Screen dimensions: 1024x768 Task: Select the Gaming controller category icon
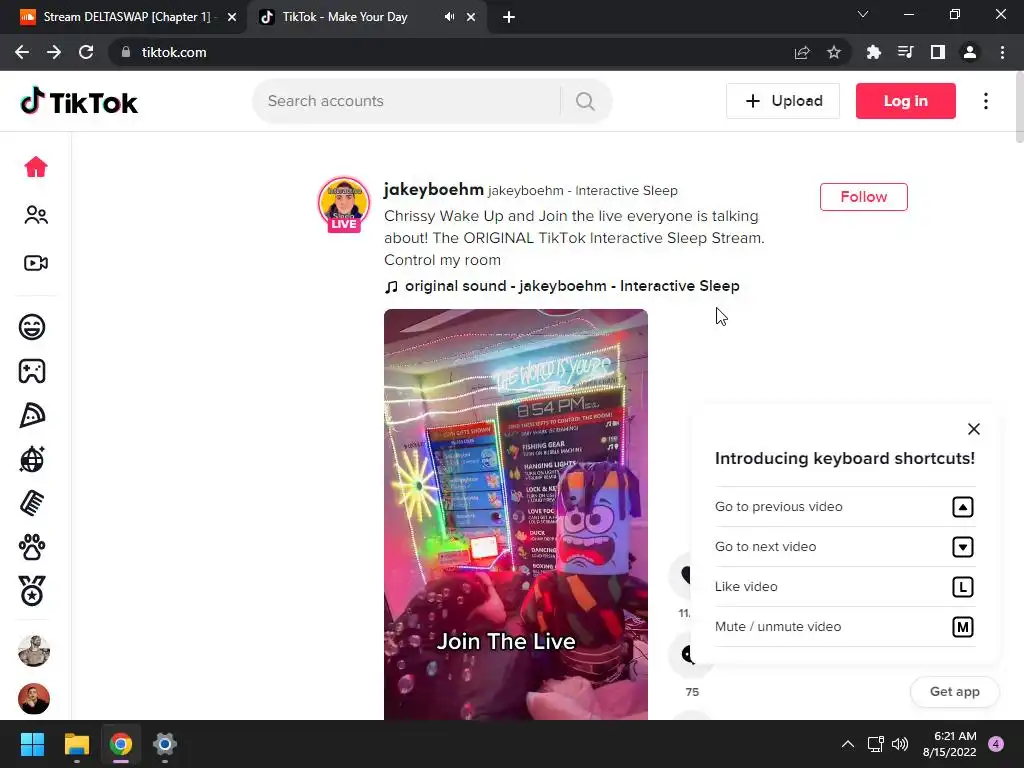pyautogui.click(x=32, y=371)
